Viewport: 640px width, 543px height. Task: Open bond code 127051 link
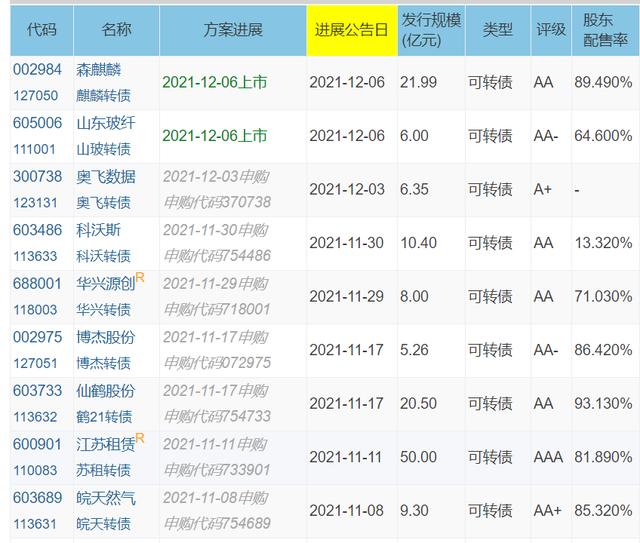click(35, 363)
